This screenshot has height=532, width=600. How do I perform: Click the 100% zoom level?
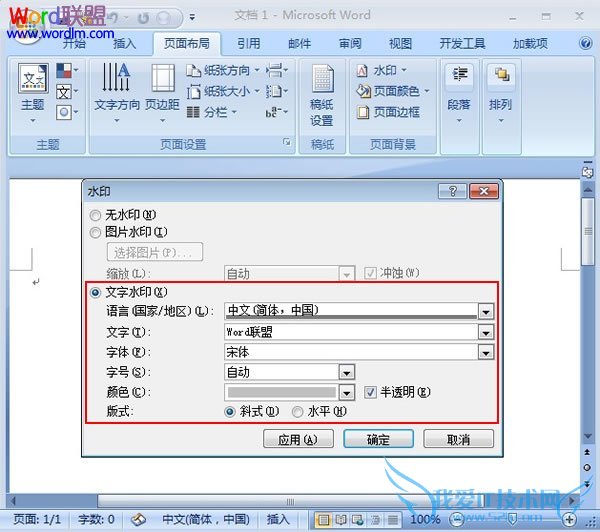(x=425, y=519)
